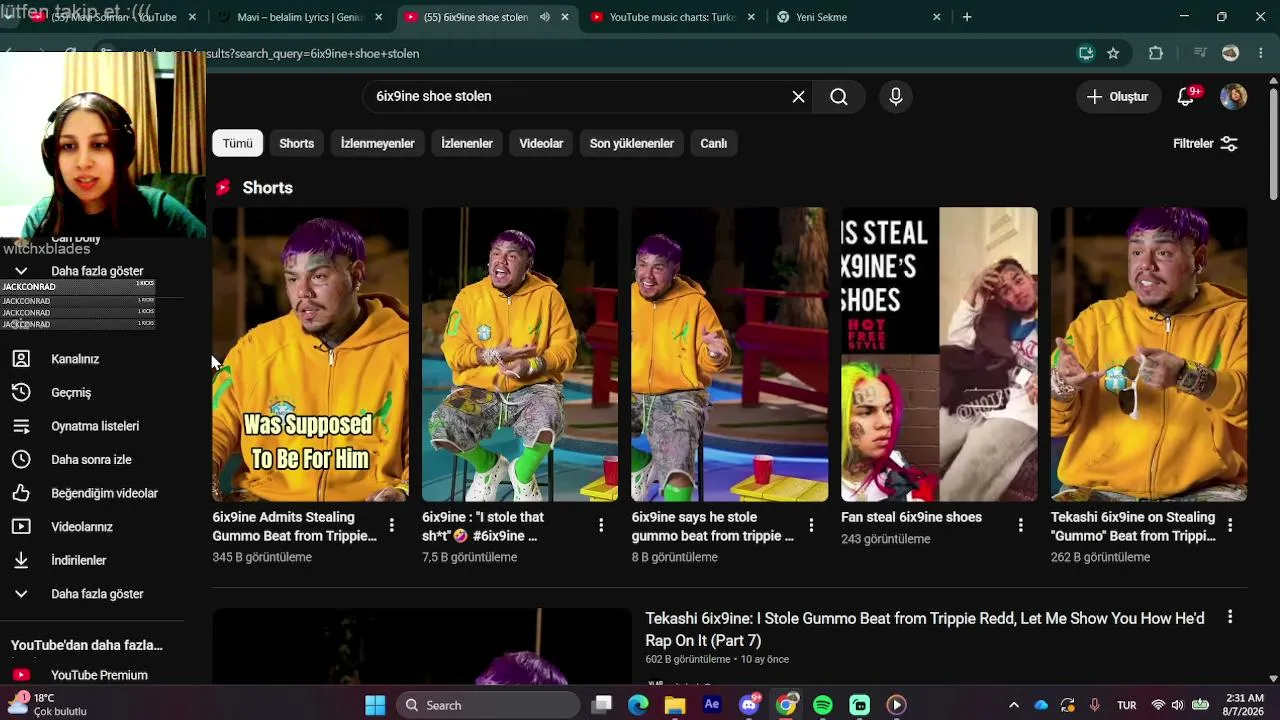Open options for '6ix9ine Admits Stealing' short

pyautogui.click(x=392, y=525)
